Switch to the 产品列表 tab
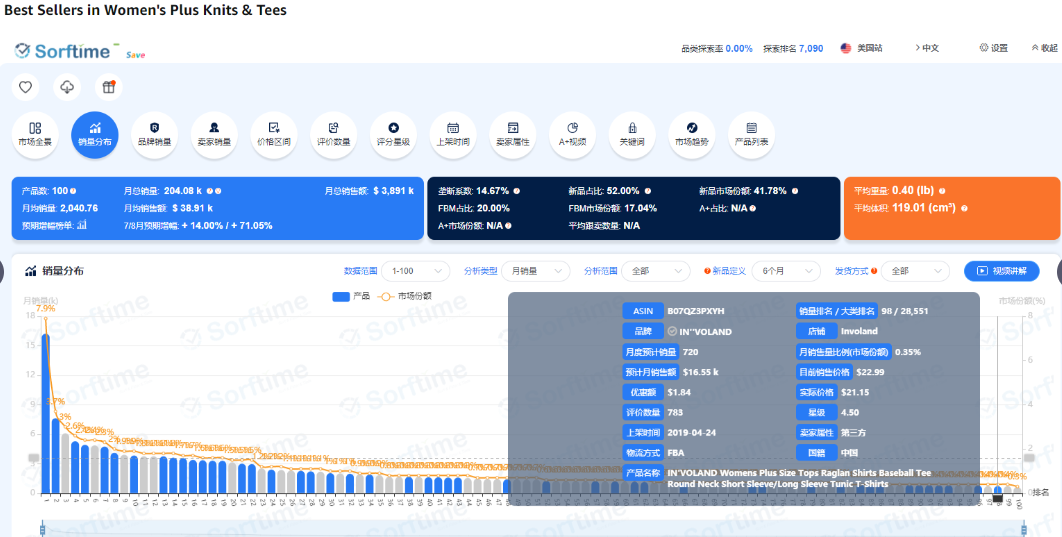 751,135
